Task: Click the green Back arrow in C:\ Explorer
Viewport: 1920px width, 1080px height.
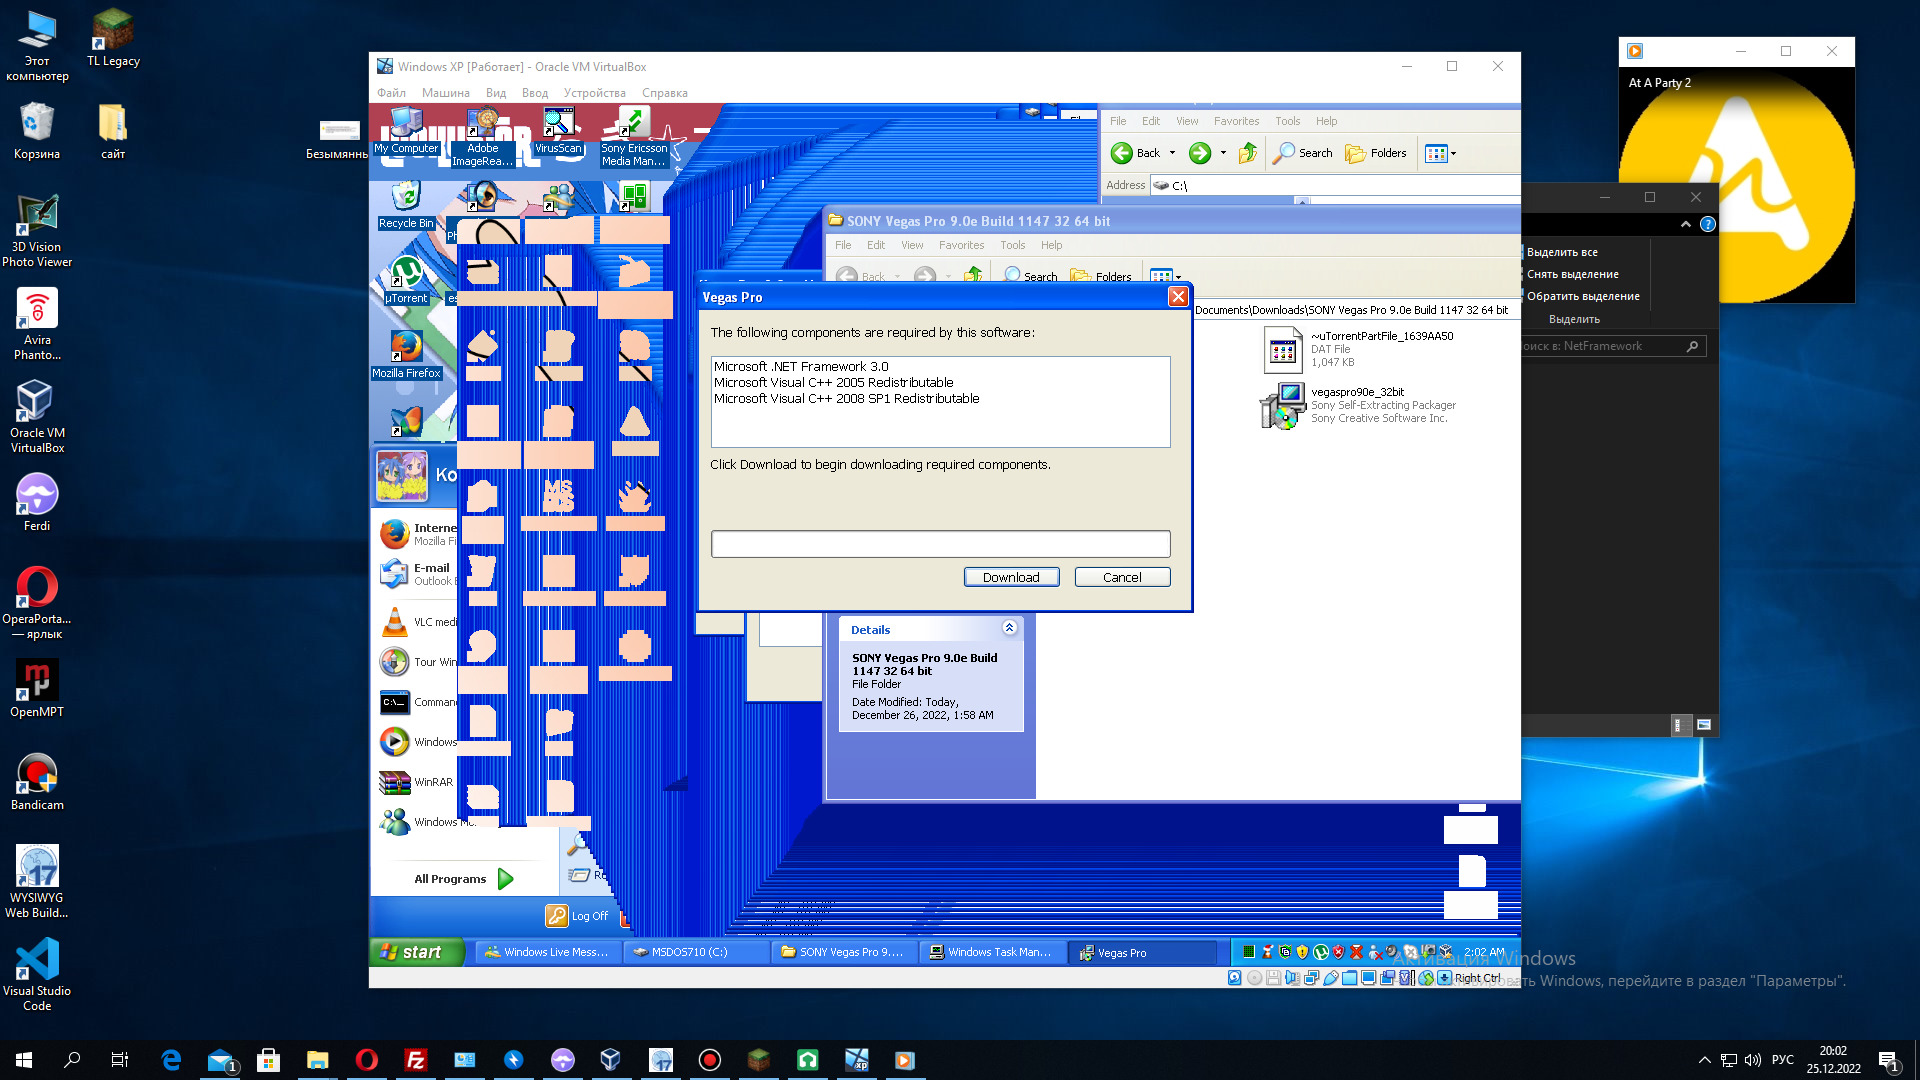Action: (1122, 153)
